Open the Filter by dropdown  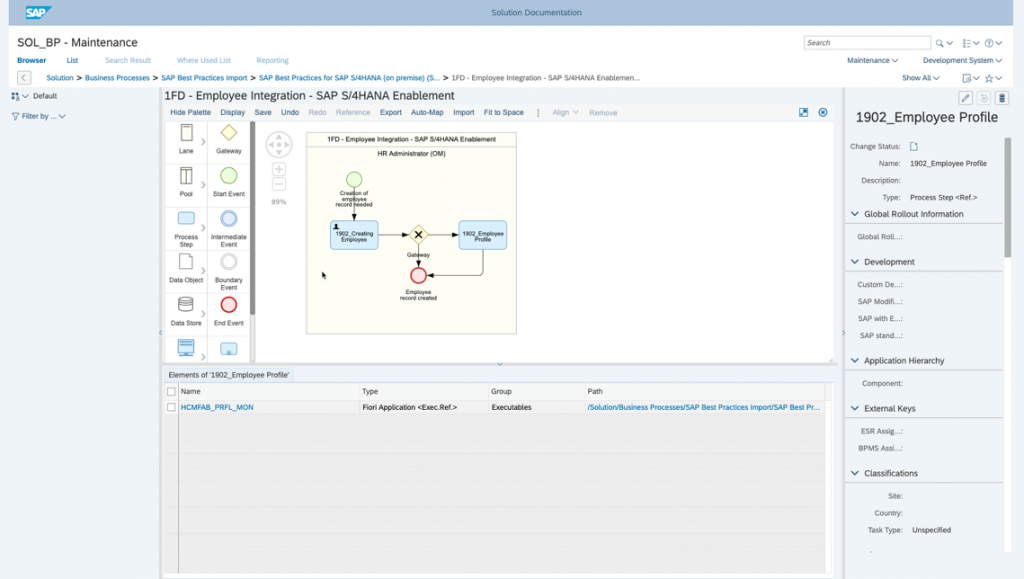(x=39, y=116)
